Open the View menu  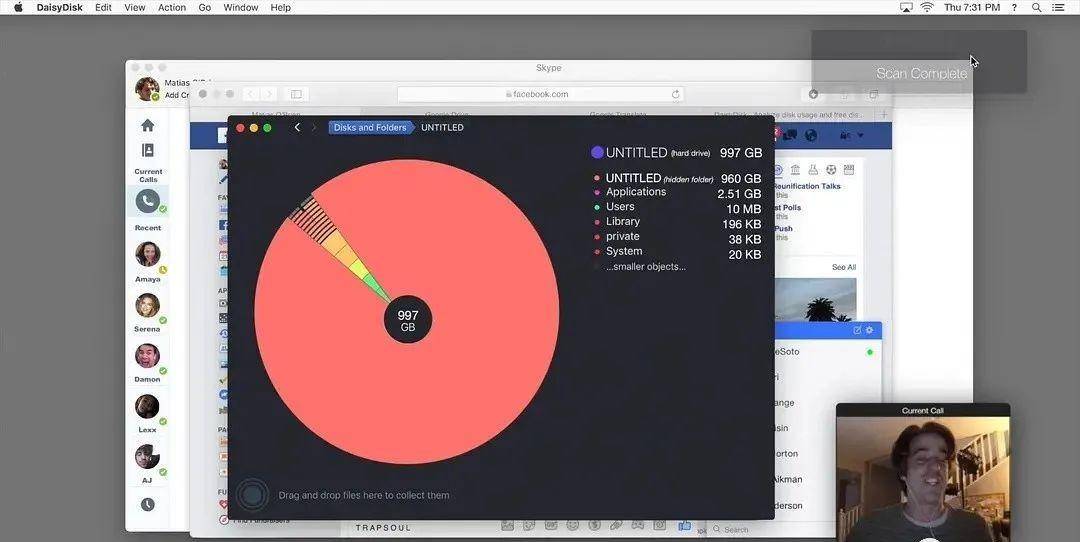tap(134, 7)
